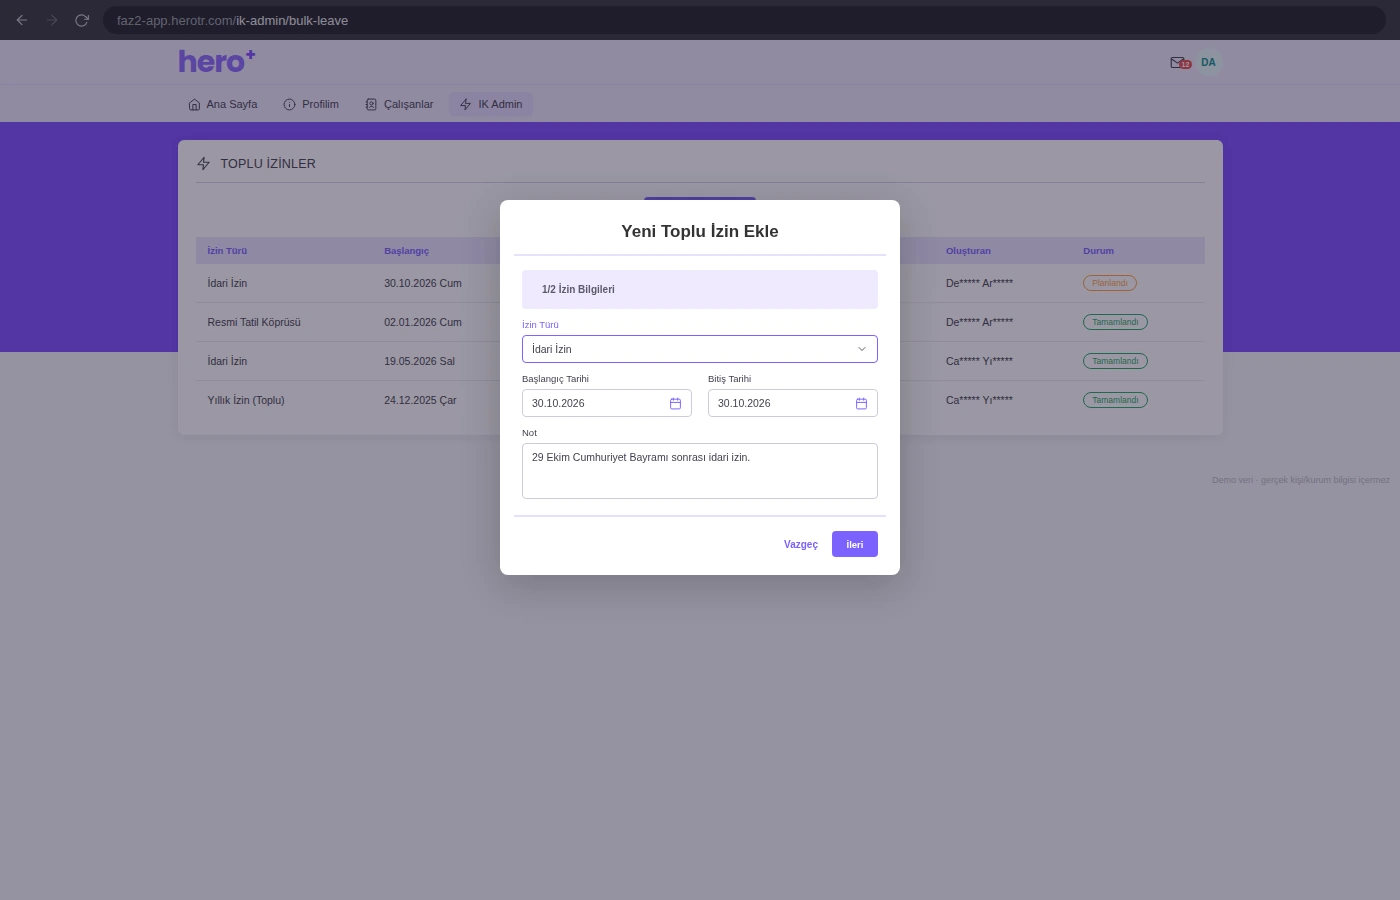Click the İzin Türü column header
The width and height of the screenshot is (1400, 900).
[x=227, y=251]
